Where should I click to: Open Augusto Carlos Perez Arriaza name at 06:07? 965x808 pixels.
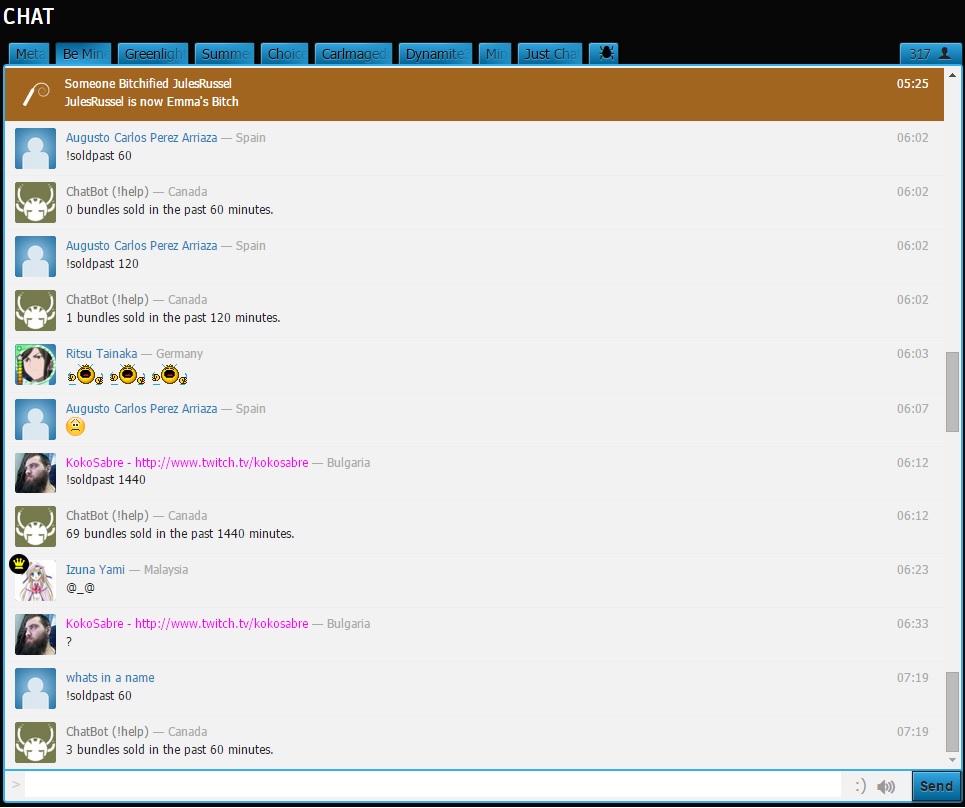[x=142, y=409]
